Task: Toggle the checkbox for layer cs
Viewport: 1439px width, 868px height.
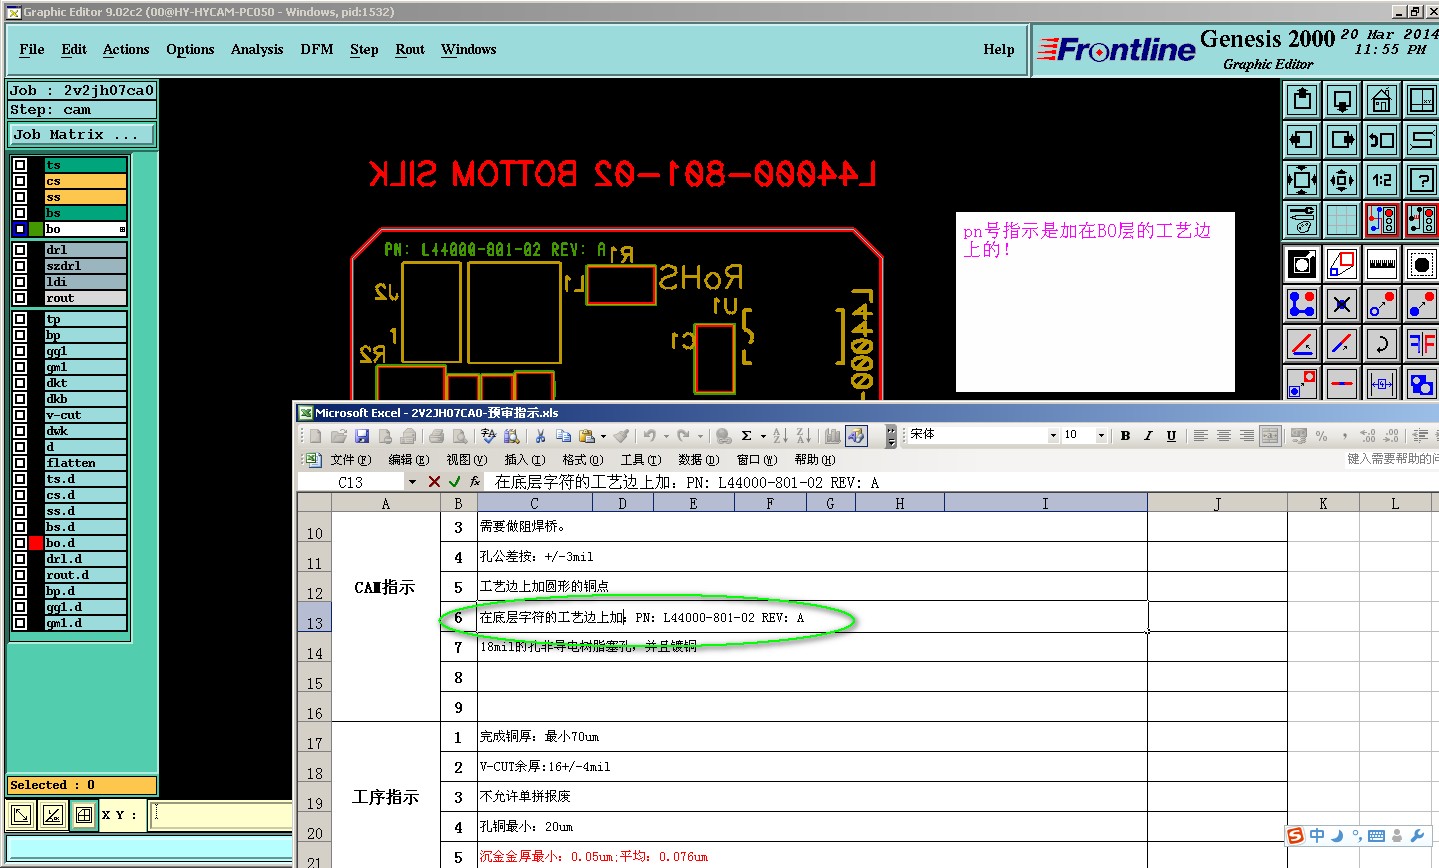Action: 20,181
